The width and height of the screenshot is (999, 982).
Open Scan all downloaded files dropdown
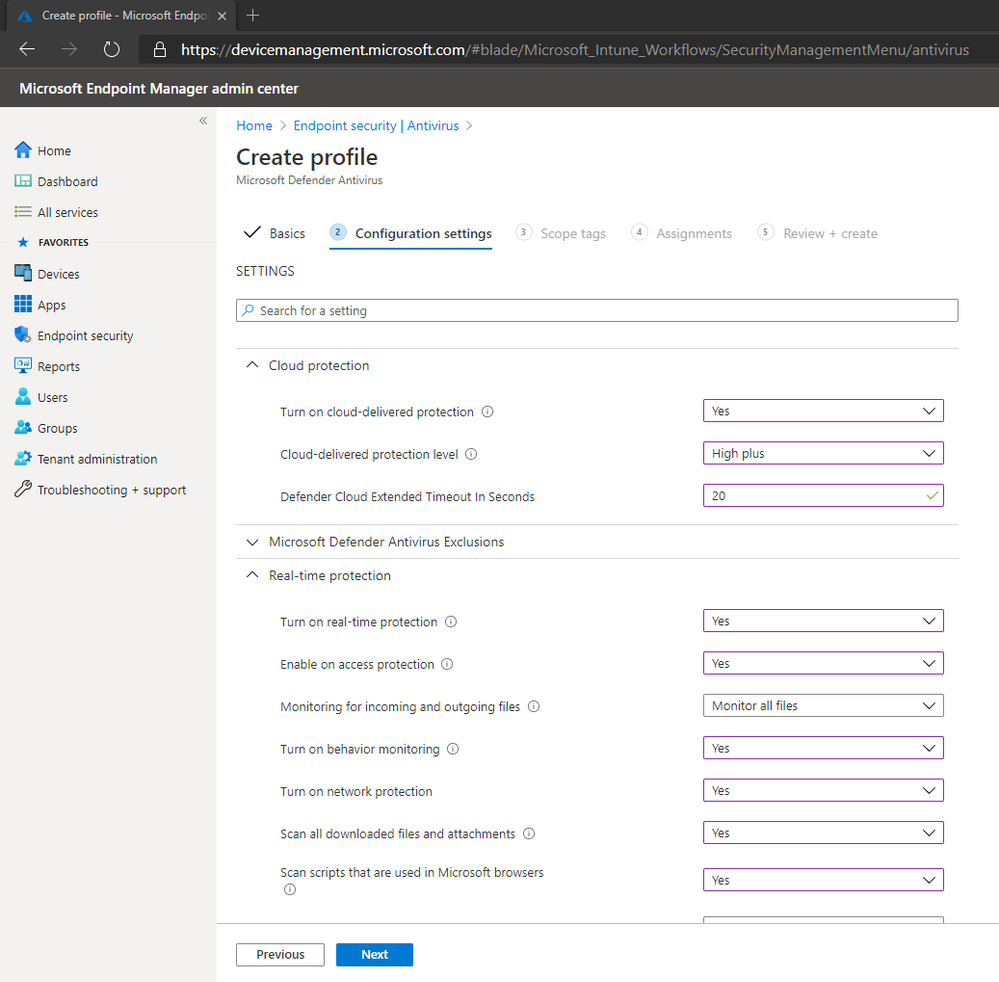pyautogui.click(x=823, y=833)
